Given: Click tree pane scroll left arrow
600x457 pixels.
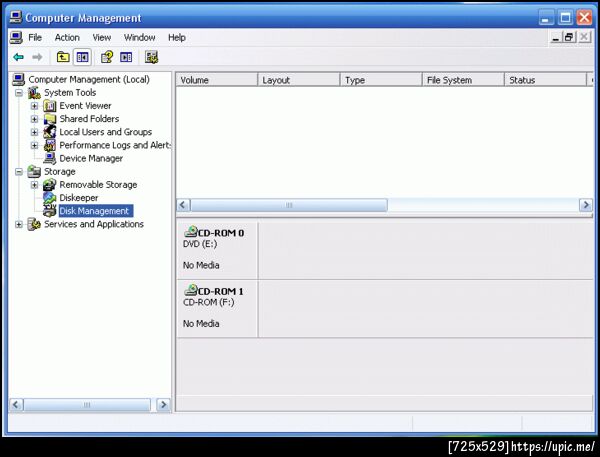Looking at the screenshot, I should pyautogui.click(x=16, y=405).
